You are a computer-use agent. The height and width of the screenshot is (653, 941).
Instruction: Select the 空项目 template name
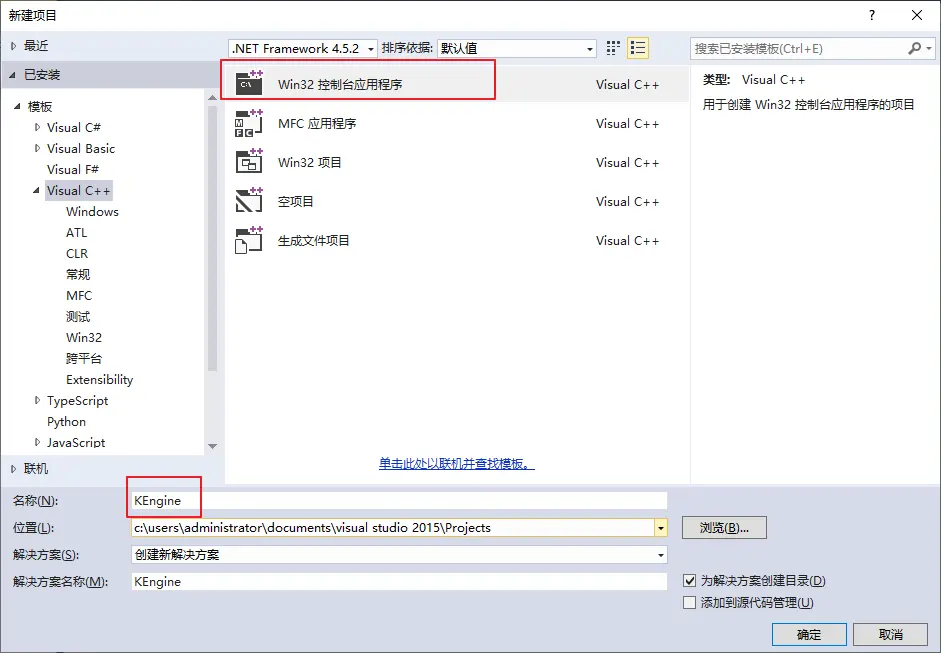click(296, 201)
